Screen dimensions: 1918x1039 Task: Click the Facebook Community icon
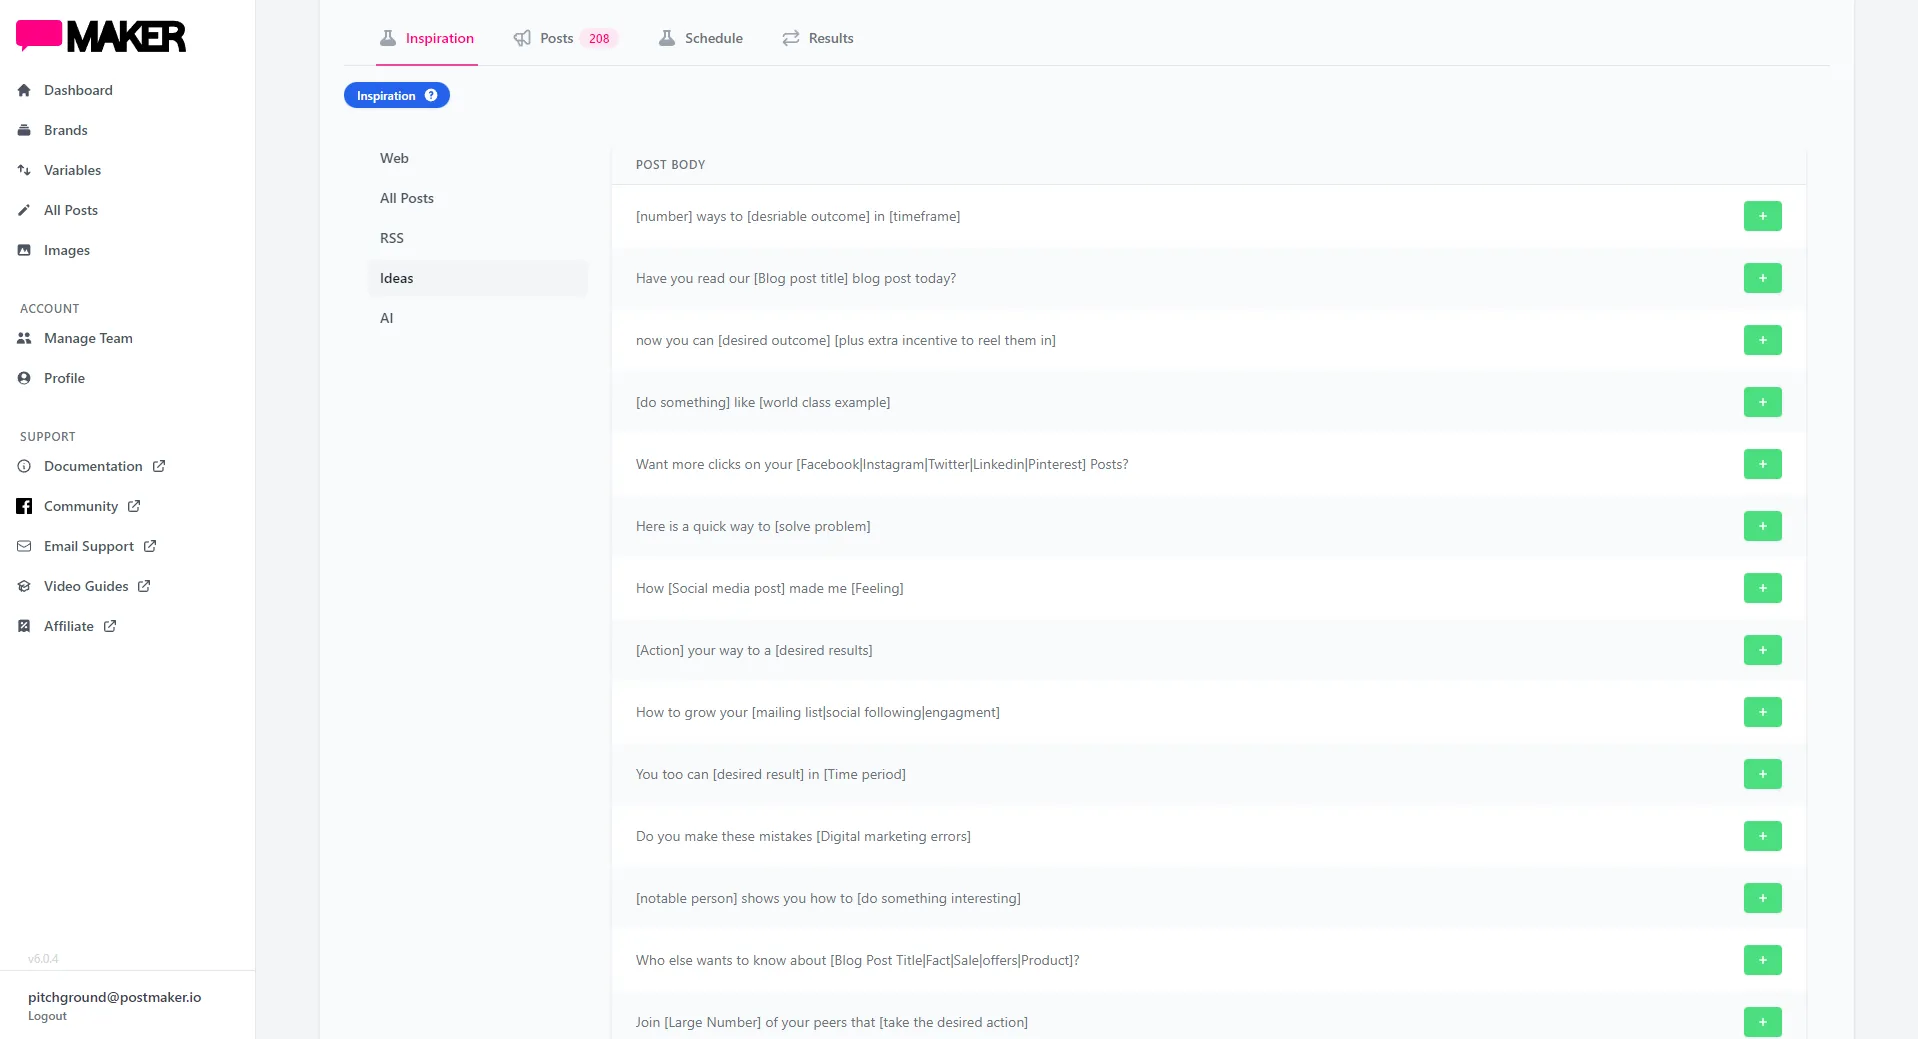click(24, 506)
